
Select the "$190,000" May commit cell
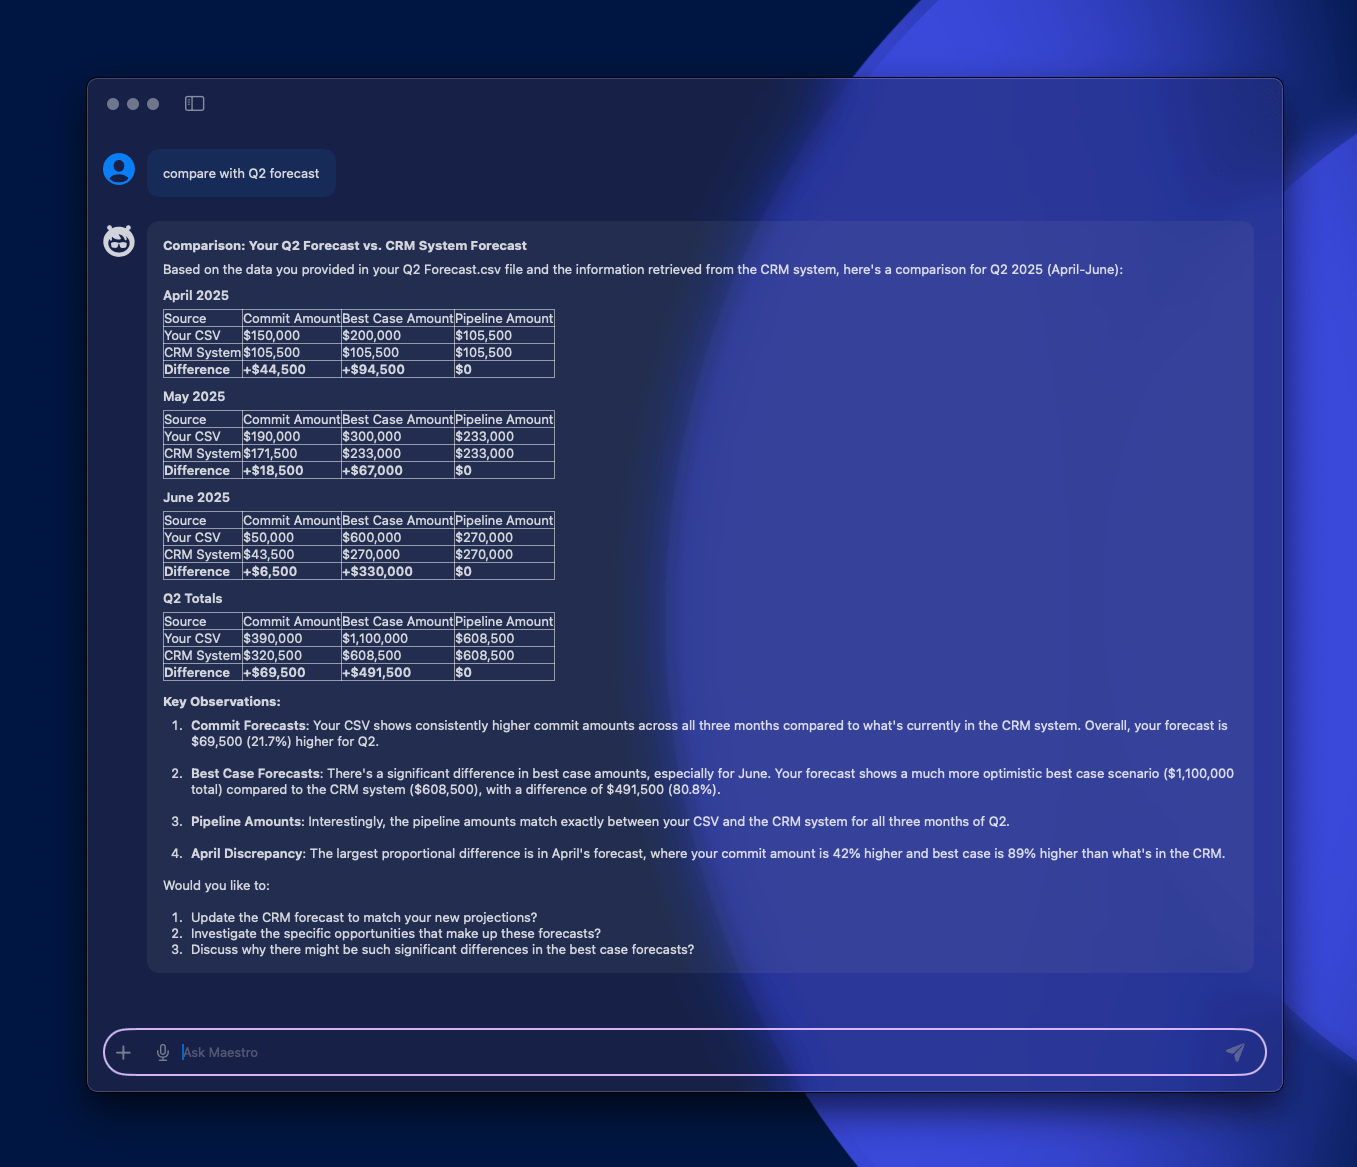[291, 436]
